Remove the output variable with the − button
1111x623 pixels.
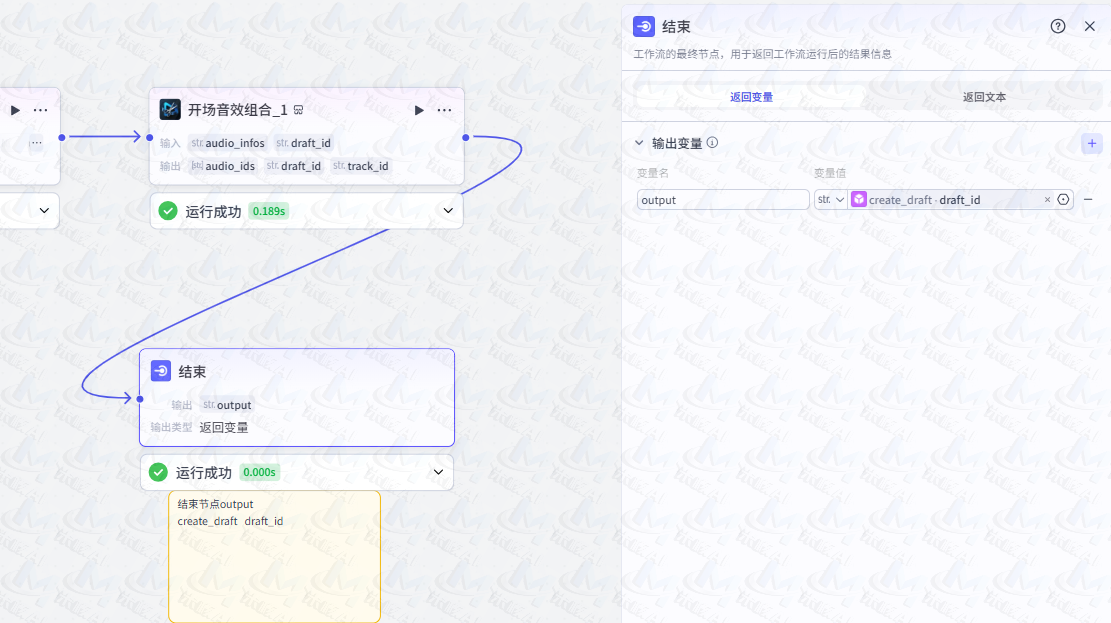pyautogui.click(x=1089, y=199)
